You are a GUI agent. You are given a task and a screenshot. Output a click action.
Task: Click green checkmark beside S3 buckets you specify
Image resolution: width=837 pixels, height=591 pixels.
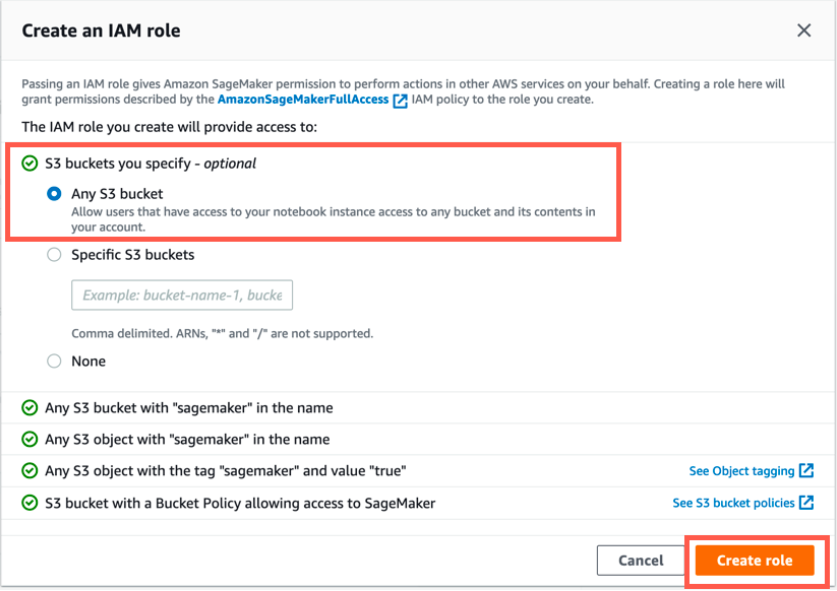(x=30, y=163)
